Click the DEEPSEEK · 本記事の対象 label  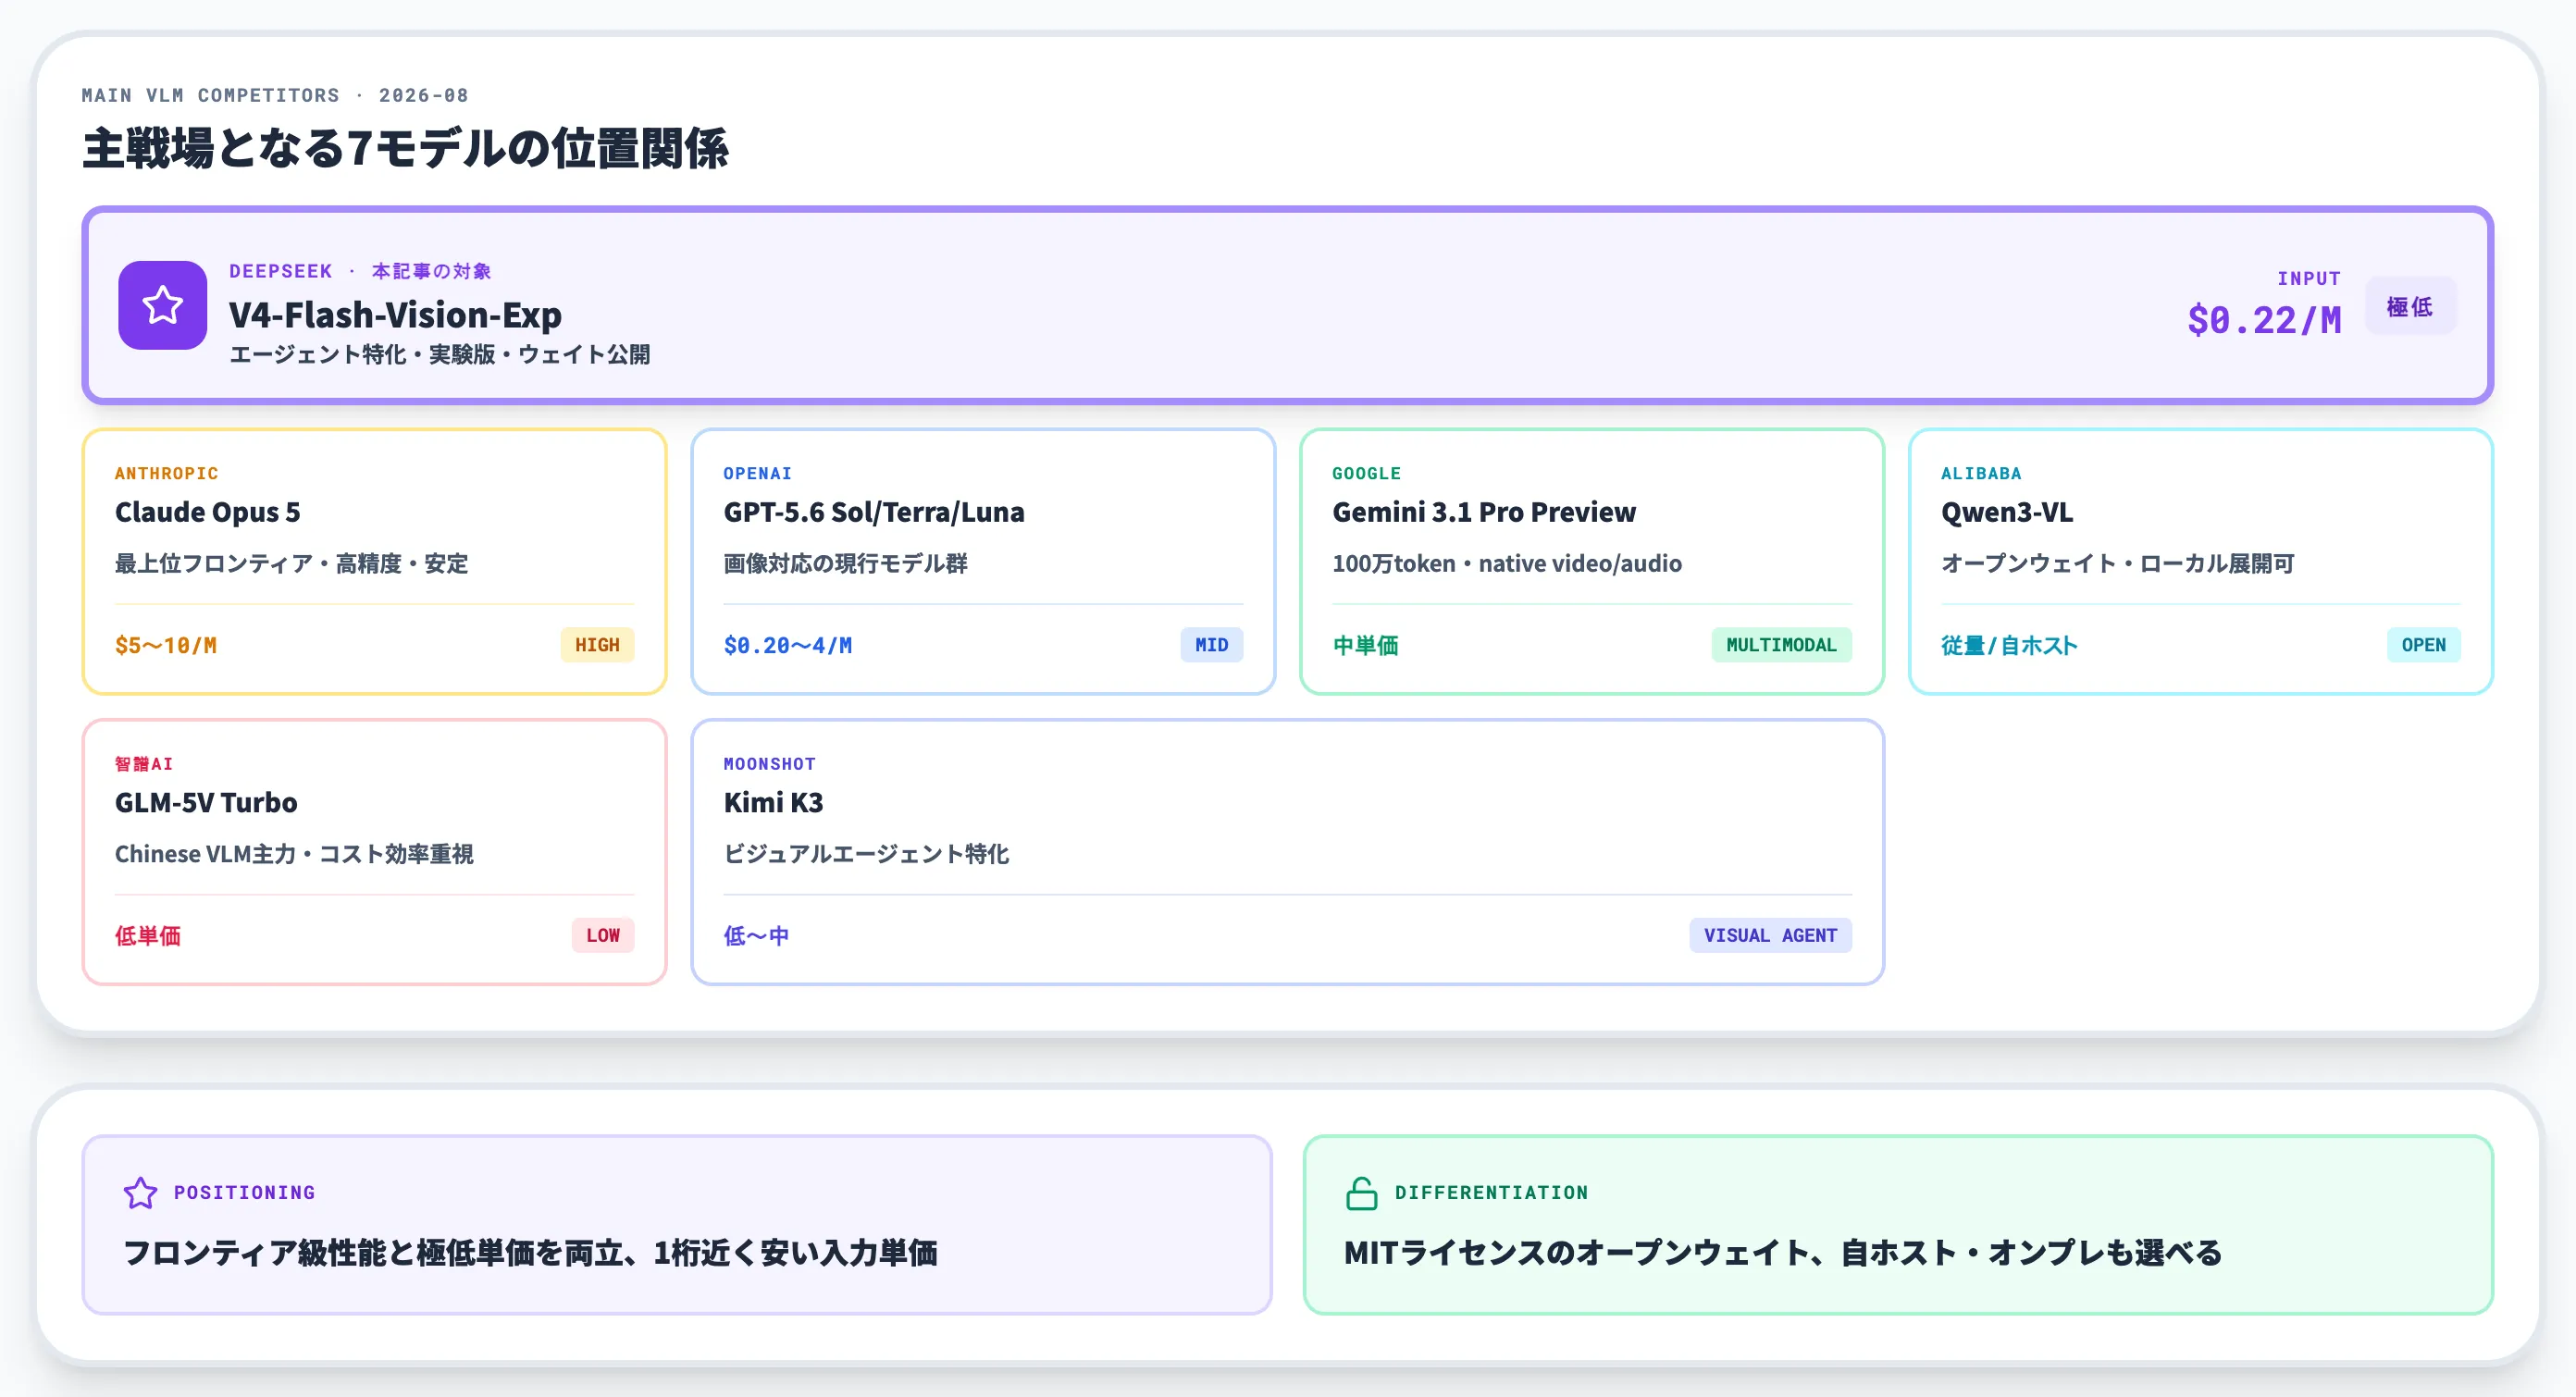coord(360,271)
